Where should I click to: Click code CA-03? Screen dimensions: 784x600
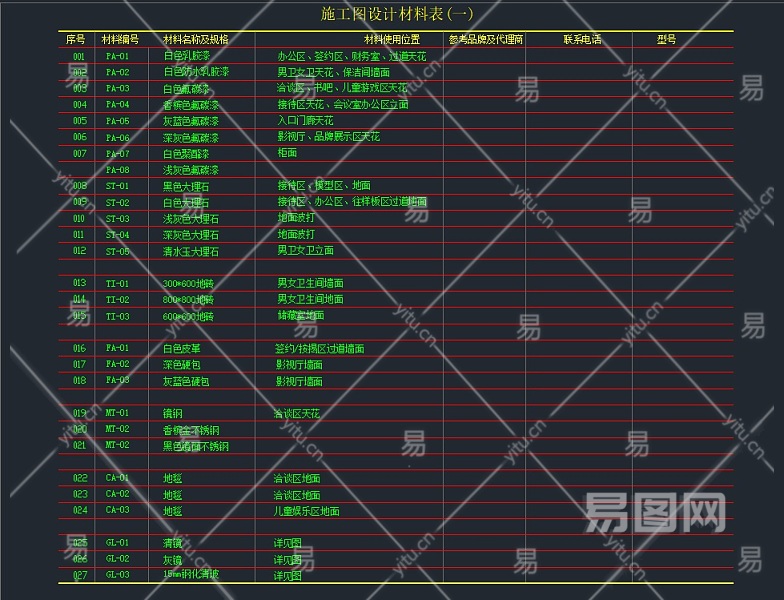(118, 510)
